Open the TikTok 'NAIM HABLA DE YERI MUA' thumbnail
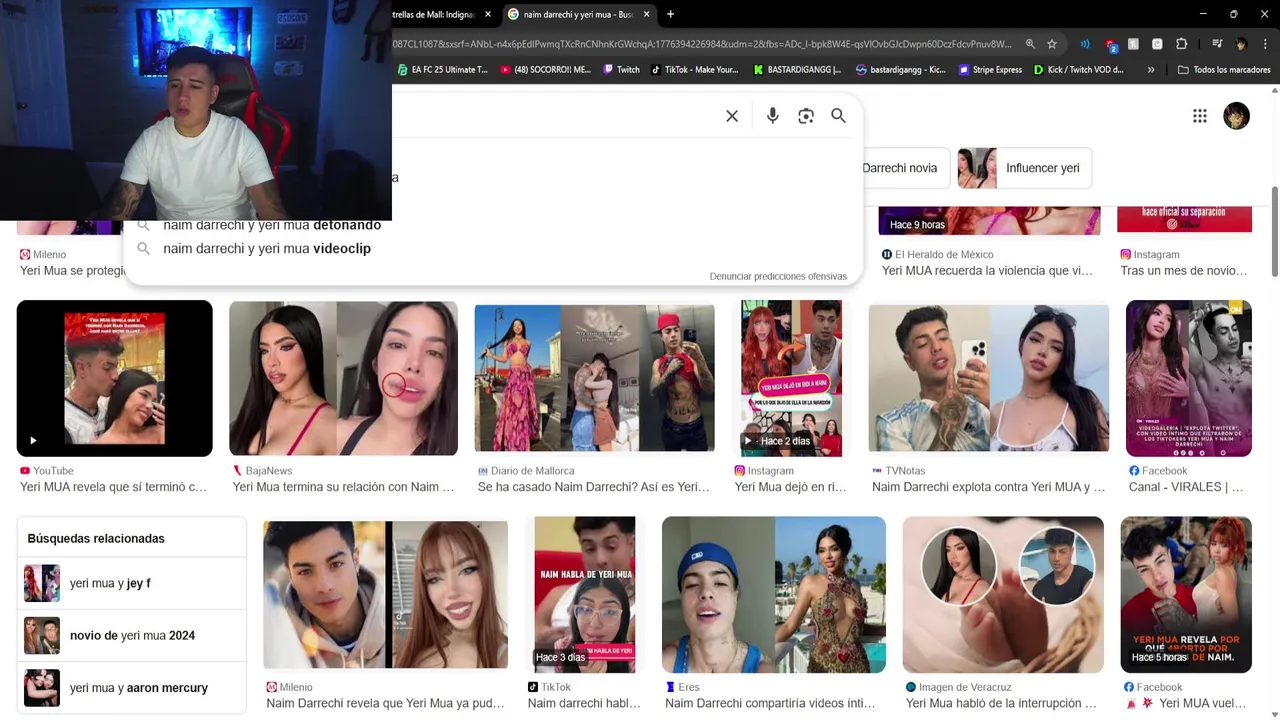This screenshot has width=1280, height=720. (584, 594)
